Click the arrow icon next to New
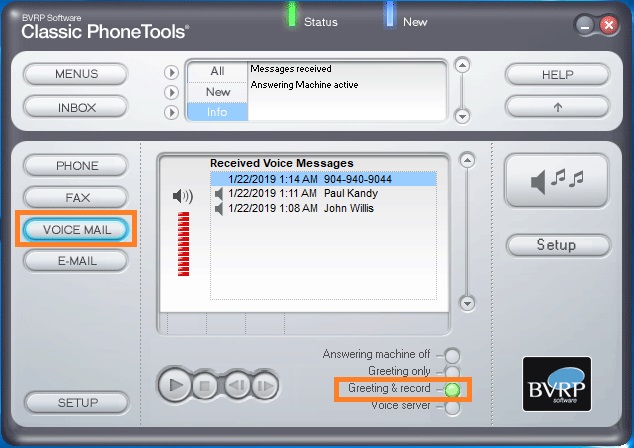The height and width of the screenshot is (448, 634). (171, 93)
